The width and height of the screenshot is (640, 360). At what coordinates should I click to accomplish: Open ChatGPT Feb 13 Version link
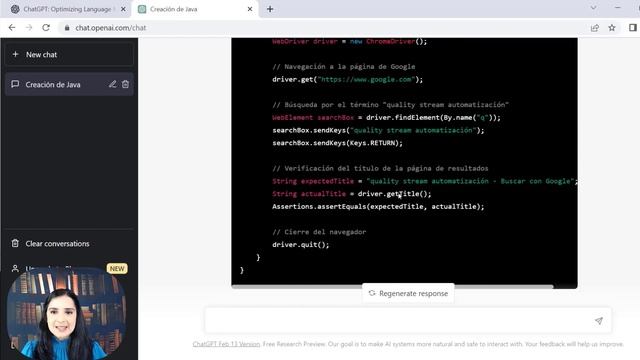point(226,344)
